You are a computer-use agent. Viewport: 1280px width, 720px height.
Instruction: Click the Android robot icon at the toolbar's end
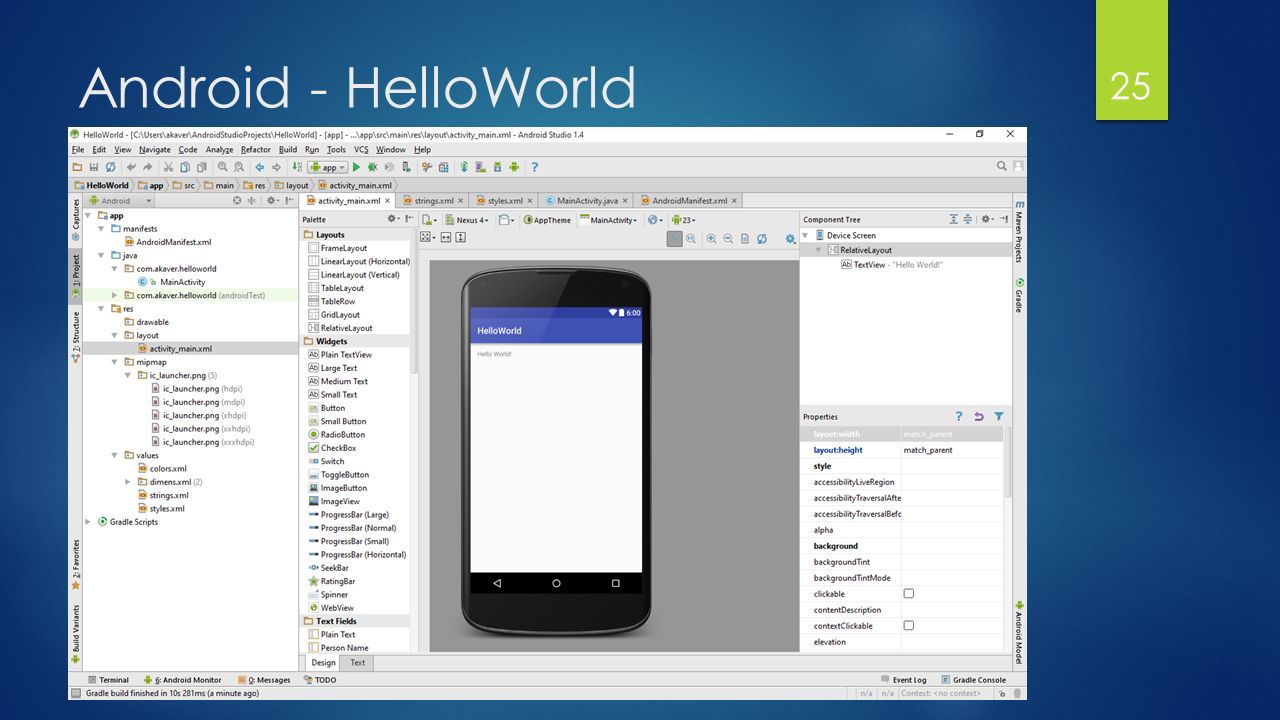514,167
